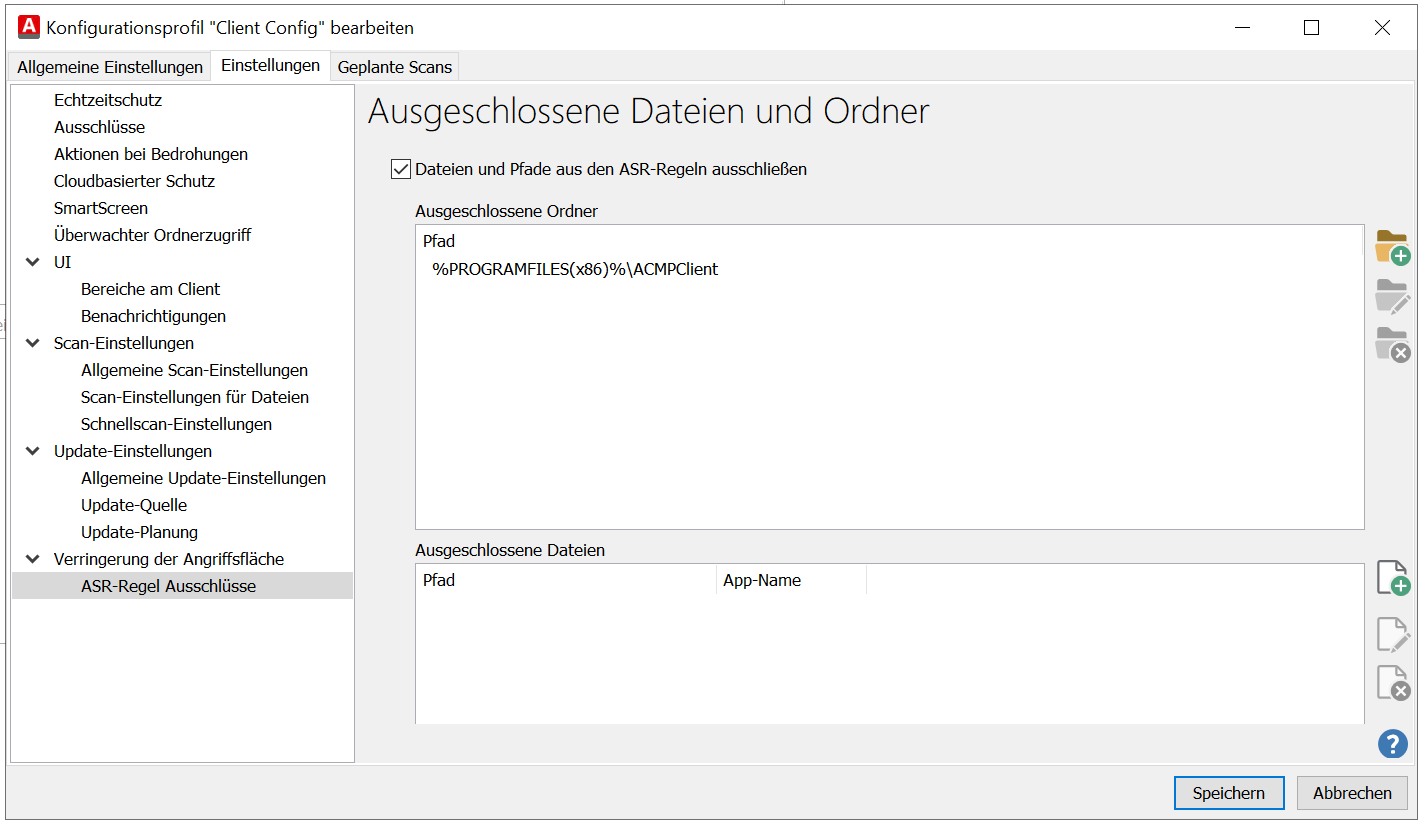Collapse the Update-Einstellungen section
1421x823 pixels.
pos(33,451)
